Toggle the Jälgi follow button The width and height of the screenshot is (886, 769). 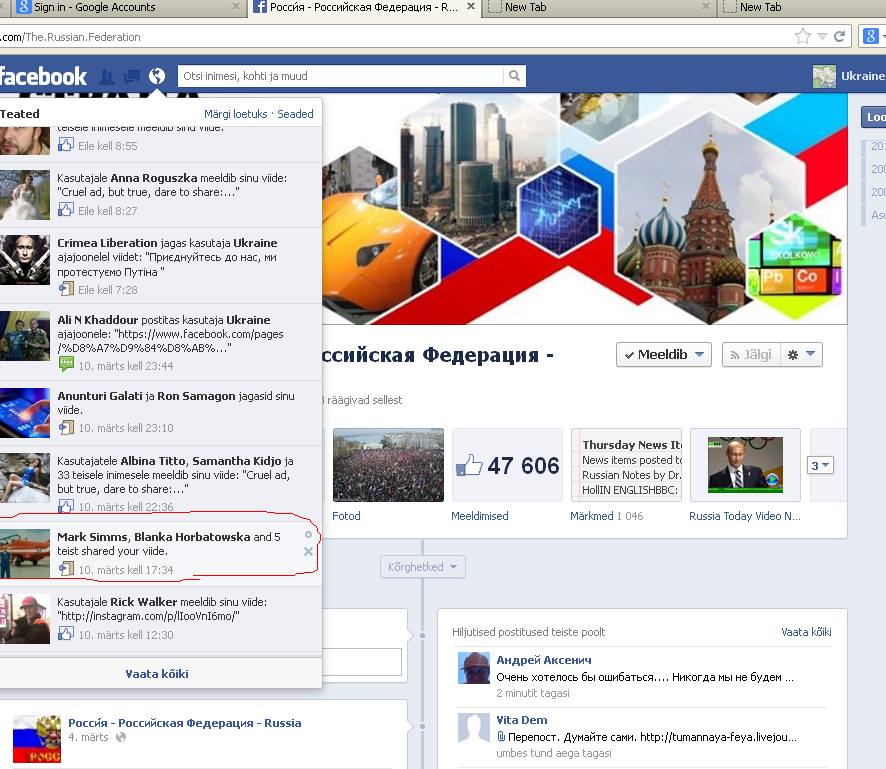point(751,355)
